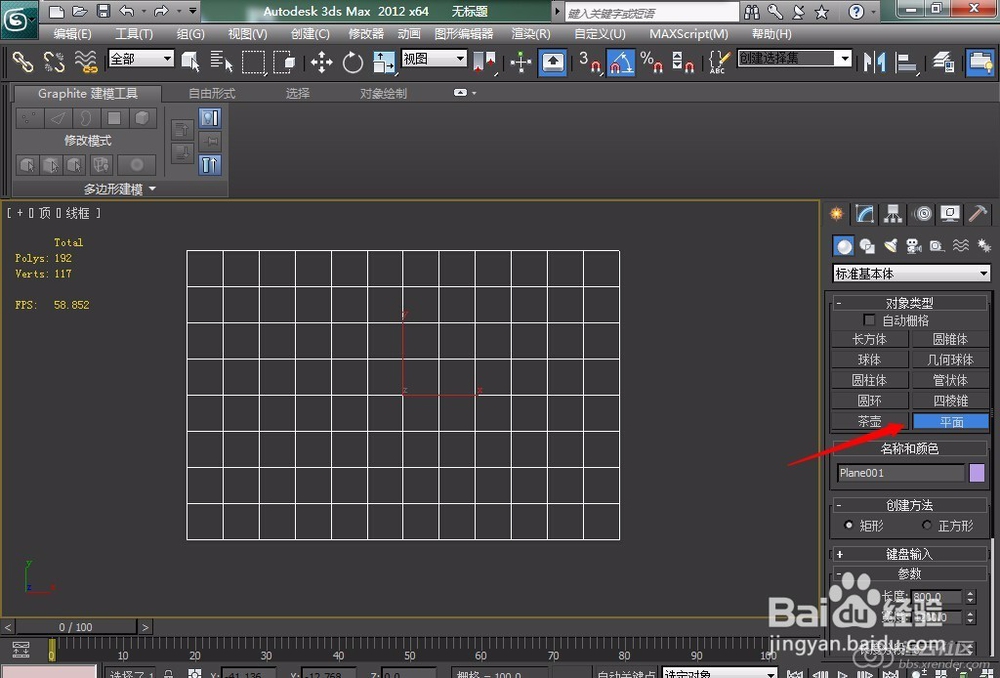1000x678 pixels.
Task: Open the reference coordinate dropdown showing 视图
Action: (434, 59)
